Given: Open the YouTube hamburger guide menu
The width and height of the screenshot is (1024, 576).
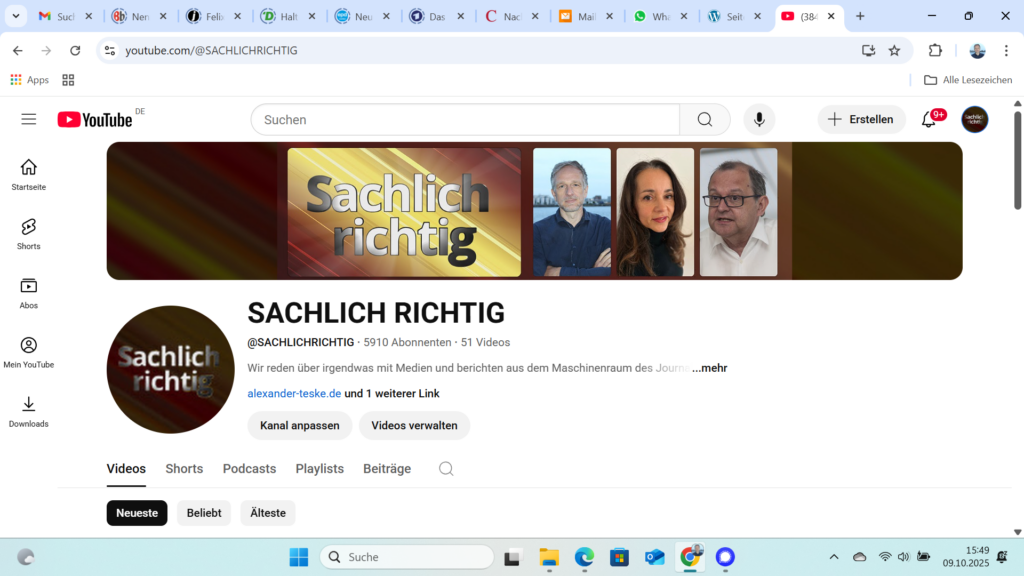Looking at the screenshot, I should [29, 119].
